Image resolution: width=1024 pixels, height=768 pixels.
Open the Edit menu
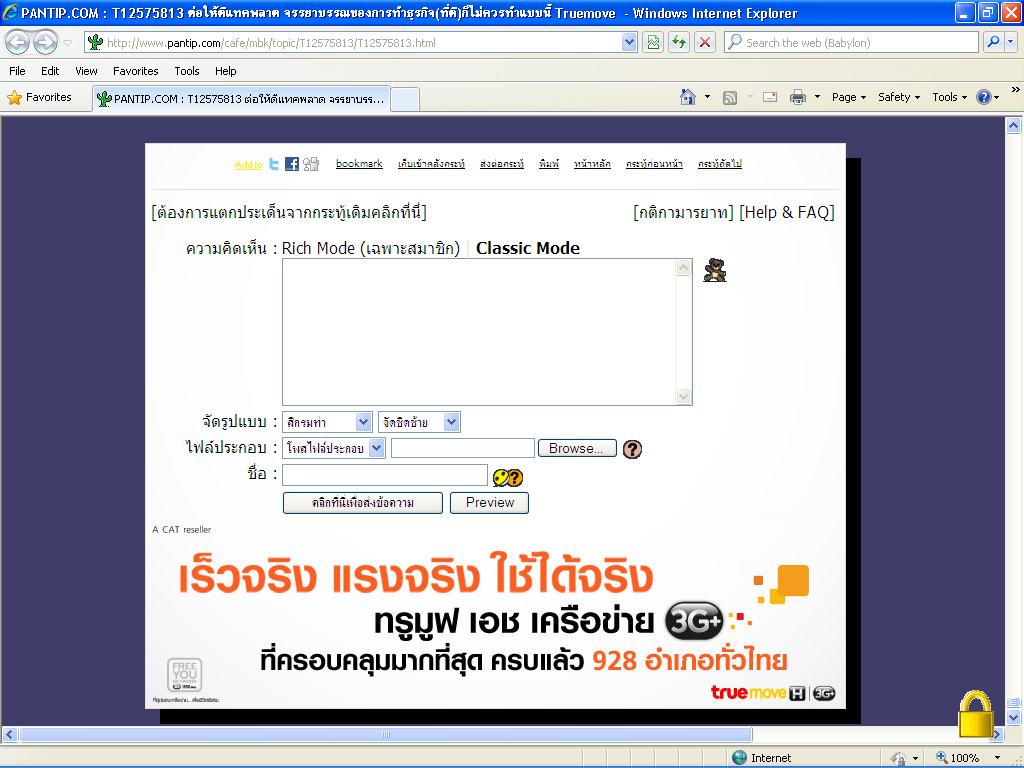click(50, 71)
